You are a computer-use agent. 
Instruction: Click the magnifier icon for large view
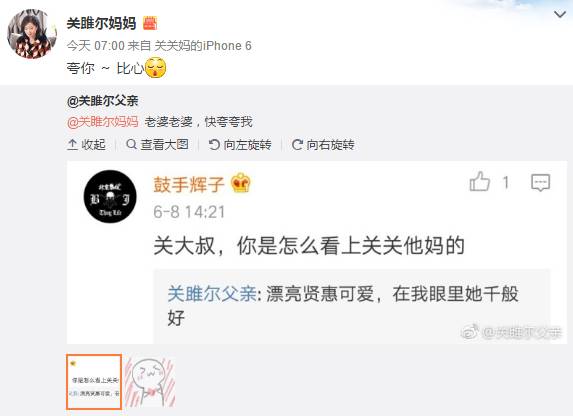click(x=131, y=144)
